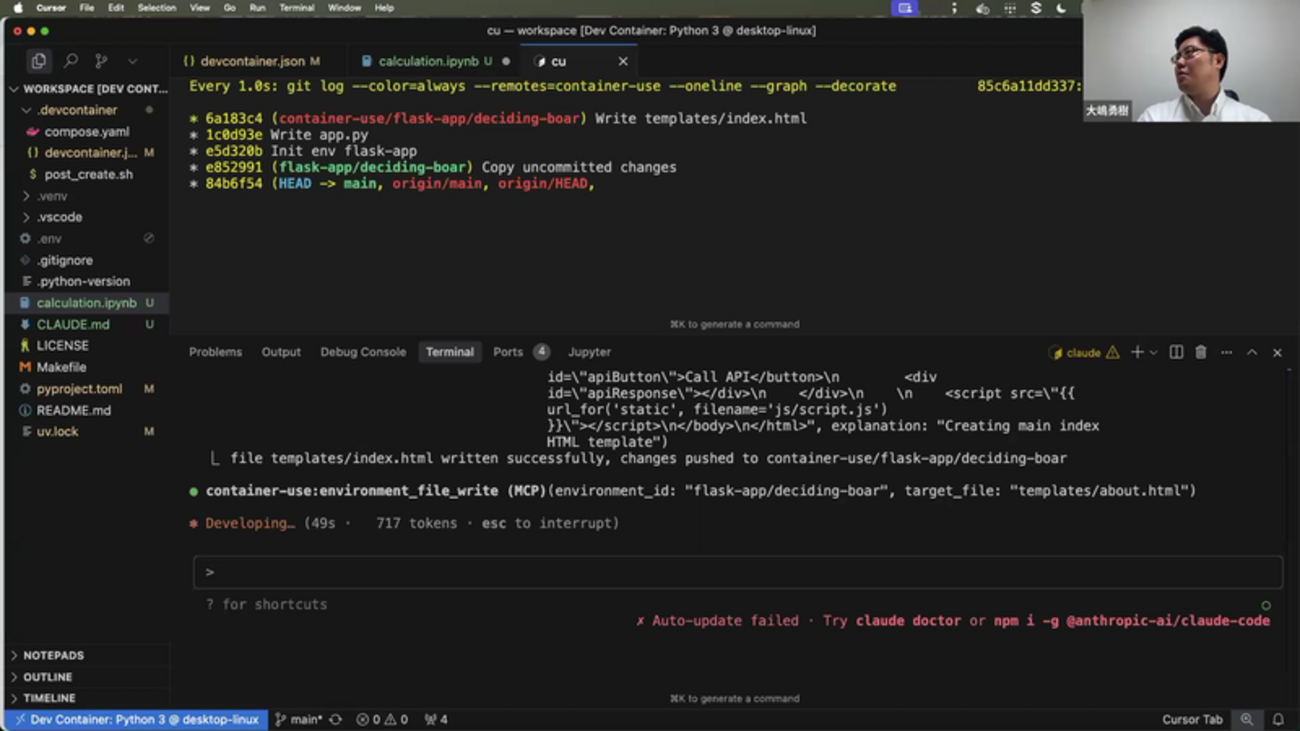Image resolution: width=1300 pixels, height=731 pixels.
Task: Open forwarded ports status item showing 4
Action: click(x=436, y=720)
